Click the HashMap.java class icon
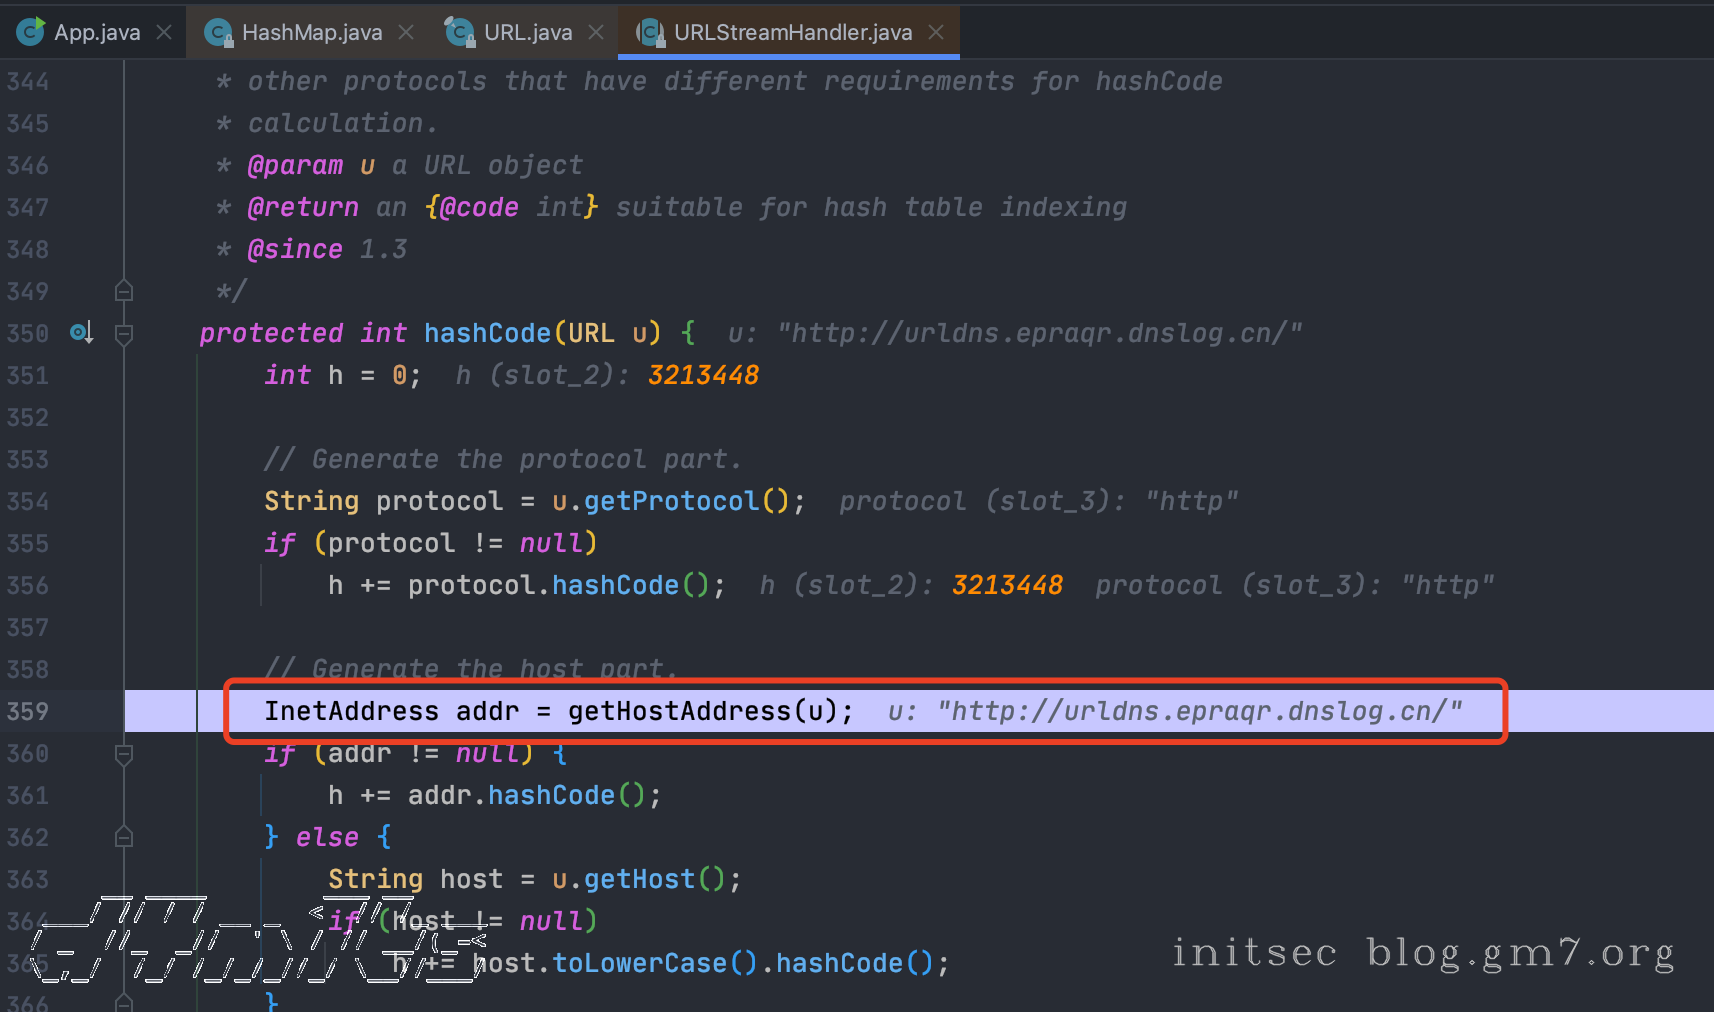The height and width of the screenshot is (1012, 1714). (x=218, y=33)
